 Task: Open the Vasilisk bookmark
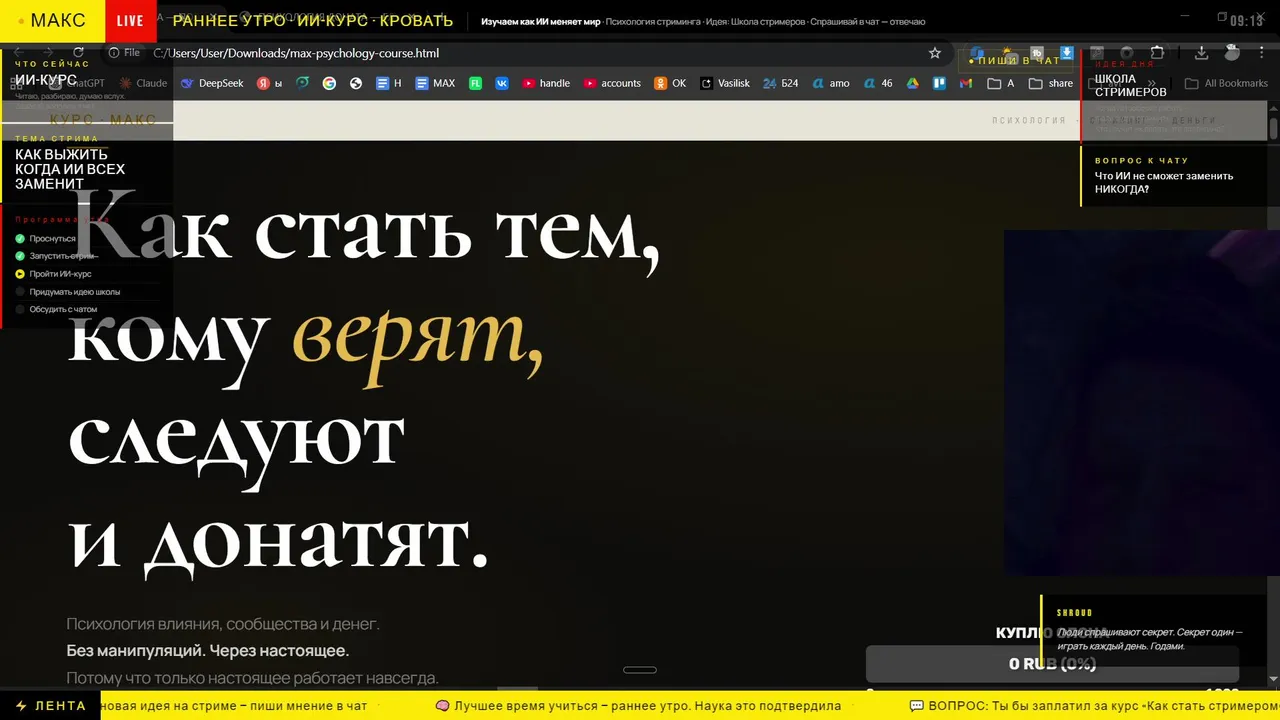725,83
